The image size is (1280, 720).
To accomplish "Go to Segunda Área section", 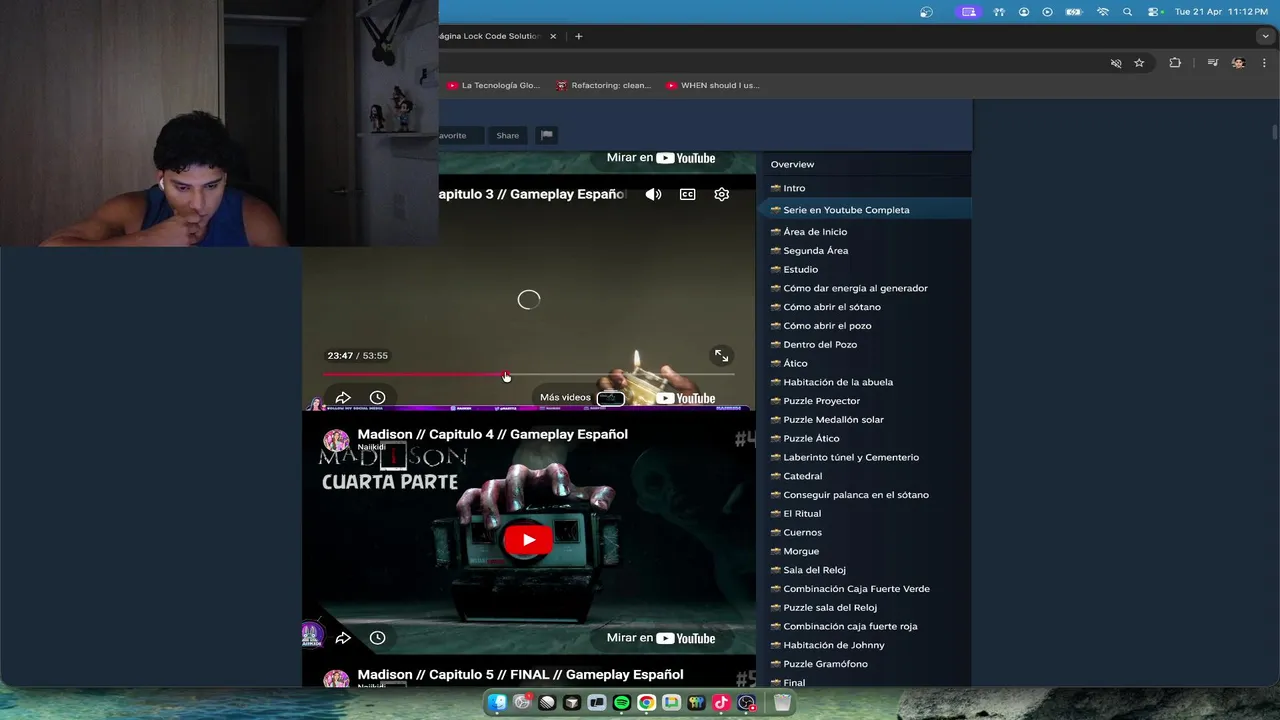I will 815,251.
